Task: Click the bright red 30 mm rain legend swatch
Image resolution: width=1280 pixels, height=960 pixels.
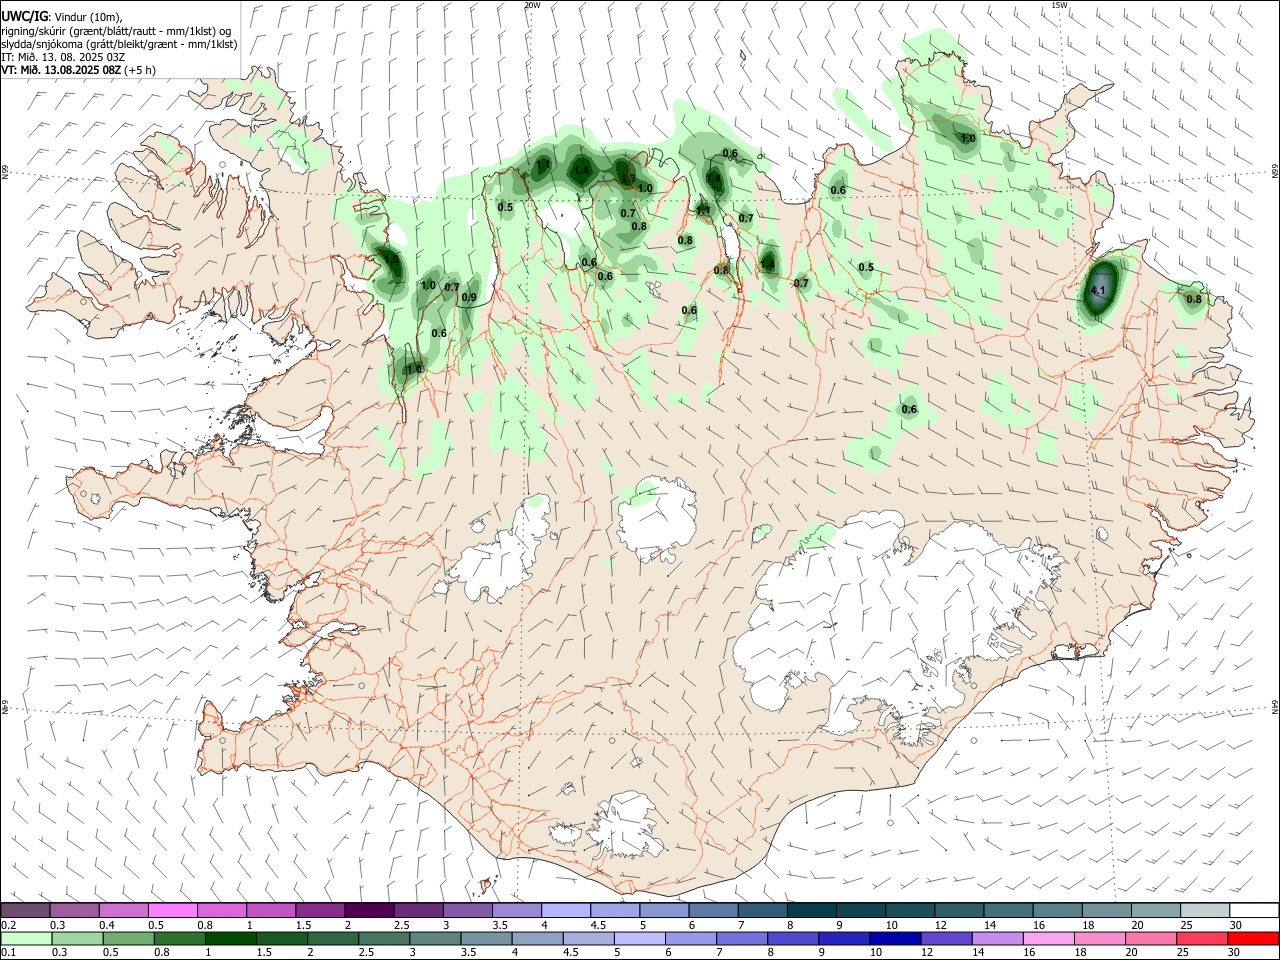Action: coord(1252,938)
